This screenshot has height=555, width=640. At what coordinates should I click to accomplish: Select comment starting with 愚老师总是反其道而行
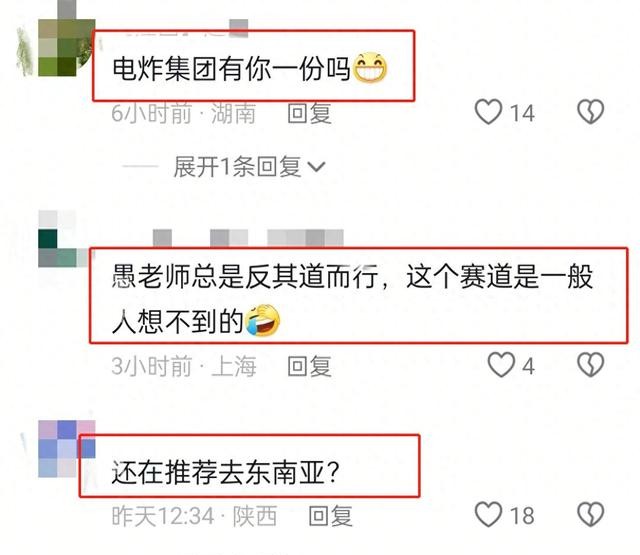[352, 299]
